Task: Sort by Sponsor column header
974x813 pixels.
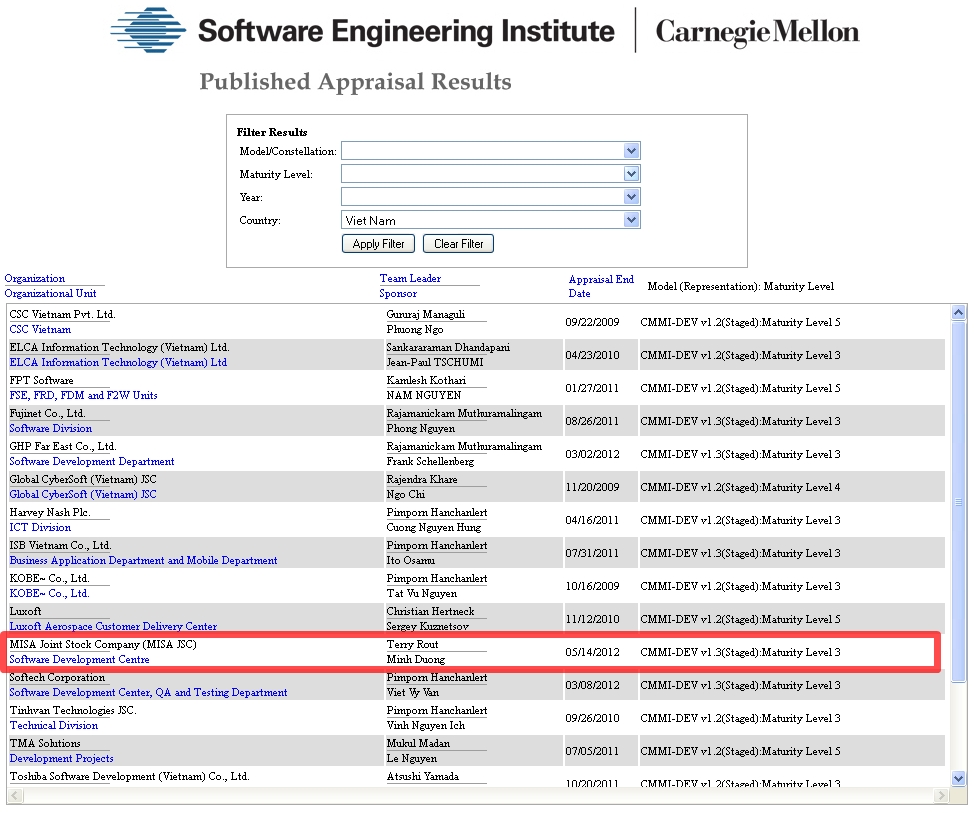Action: click(x=398, y=294)
